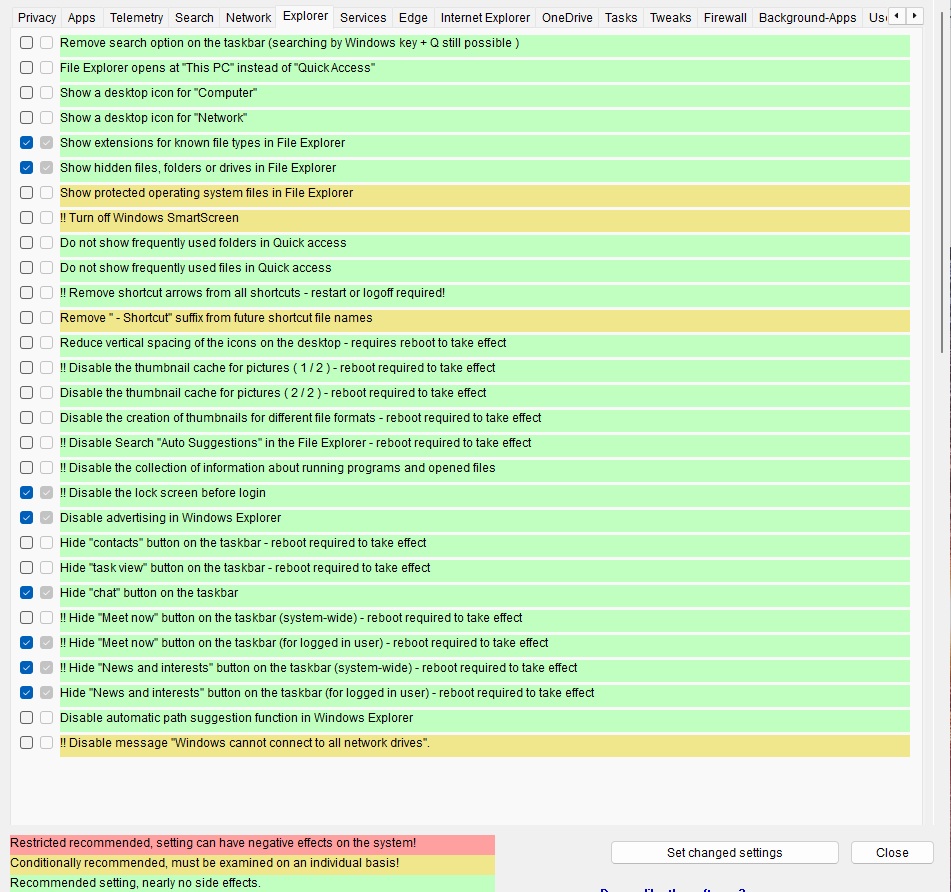The image size is (951, 892).
Task: Check left box for Hide "task view" button
Action: point(27,568)
